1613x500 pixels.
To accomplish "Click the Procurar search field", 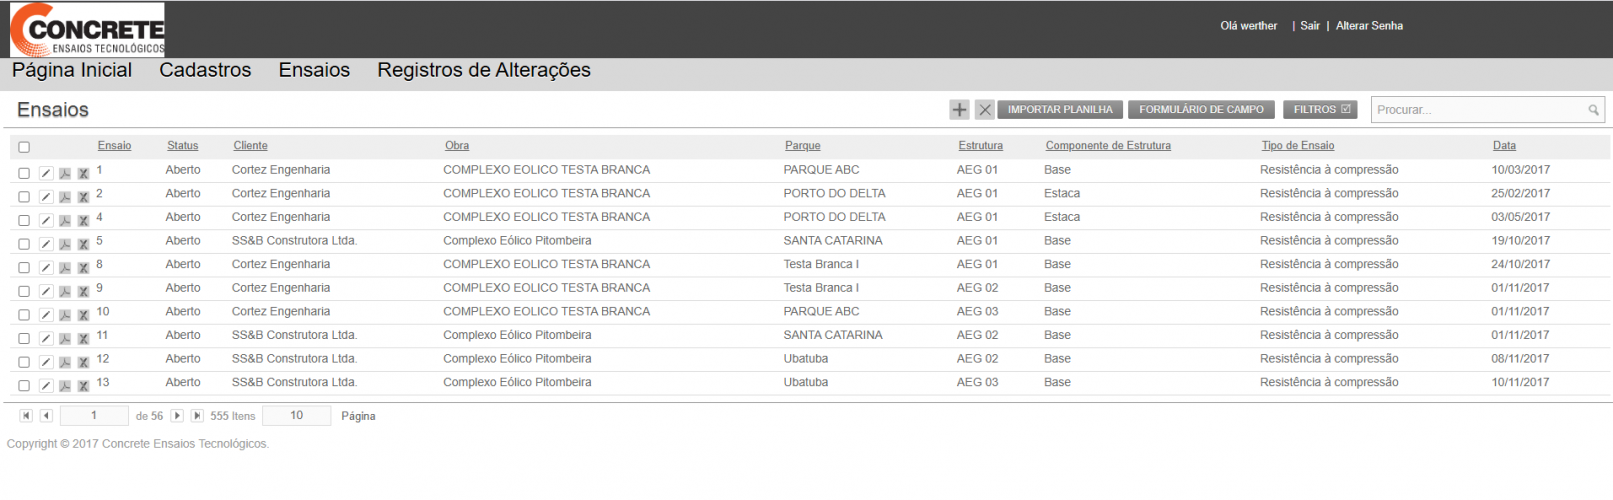I will [1487, 110].
